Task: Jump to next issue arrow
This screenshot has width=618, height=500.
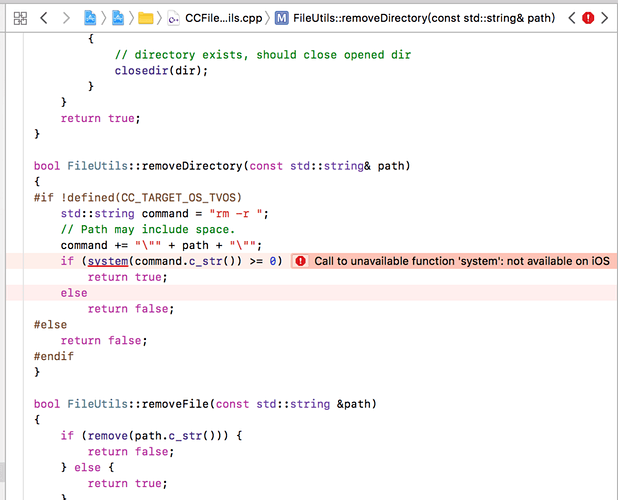Action: 605,18
